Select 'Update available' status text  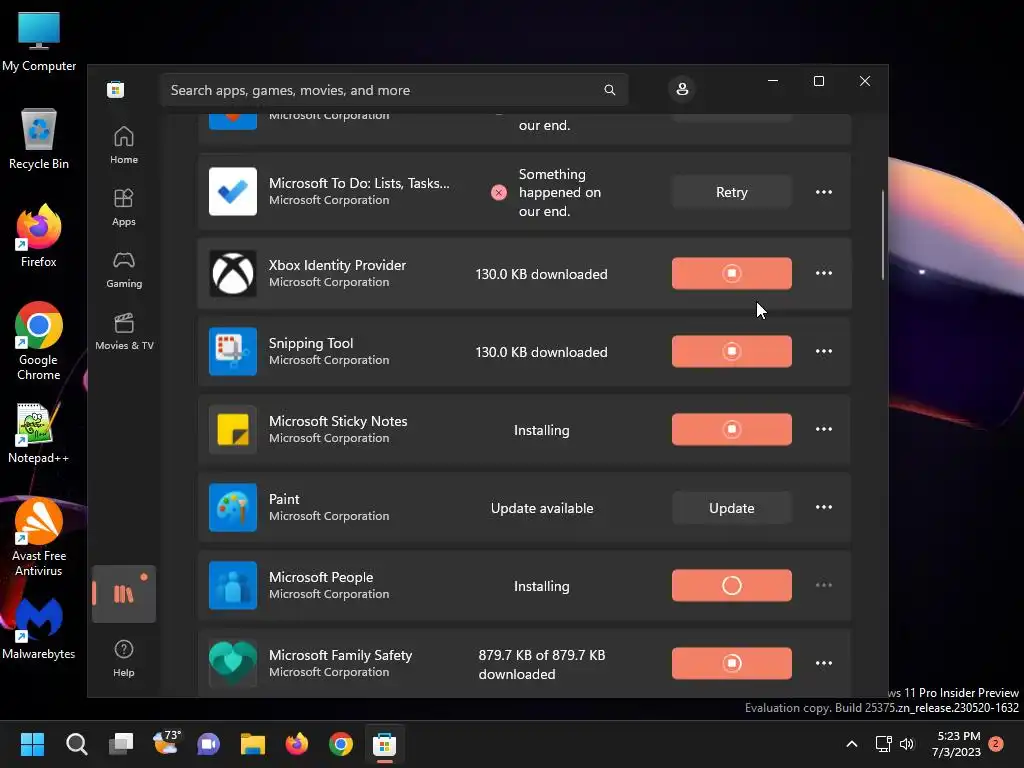point(542,508)
